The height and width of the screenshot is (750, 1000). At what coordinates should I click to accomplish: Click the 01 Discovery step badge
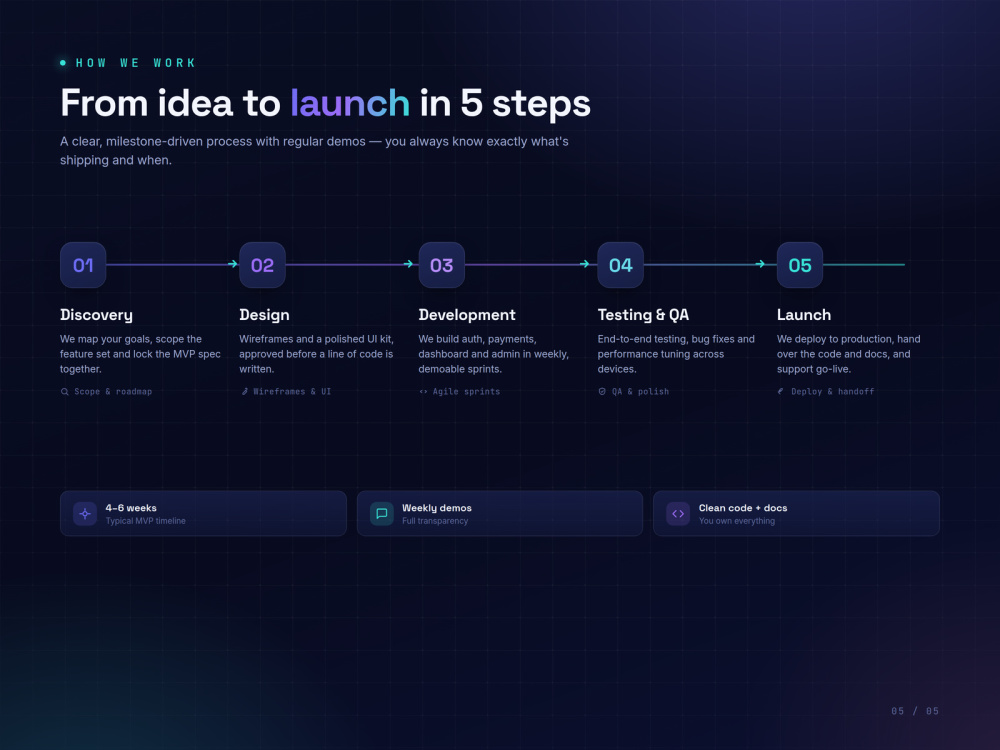83,265
